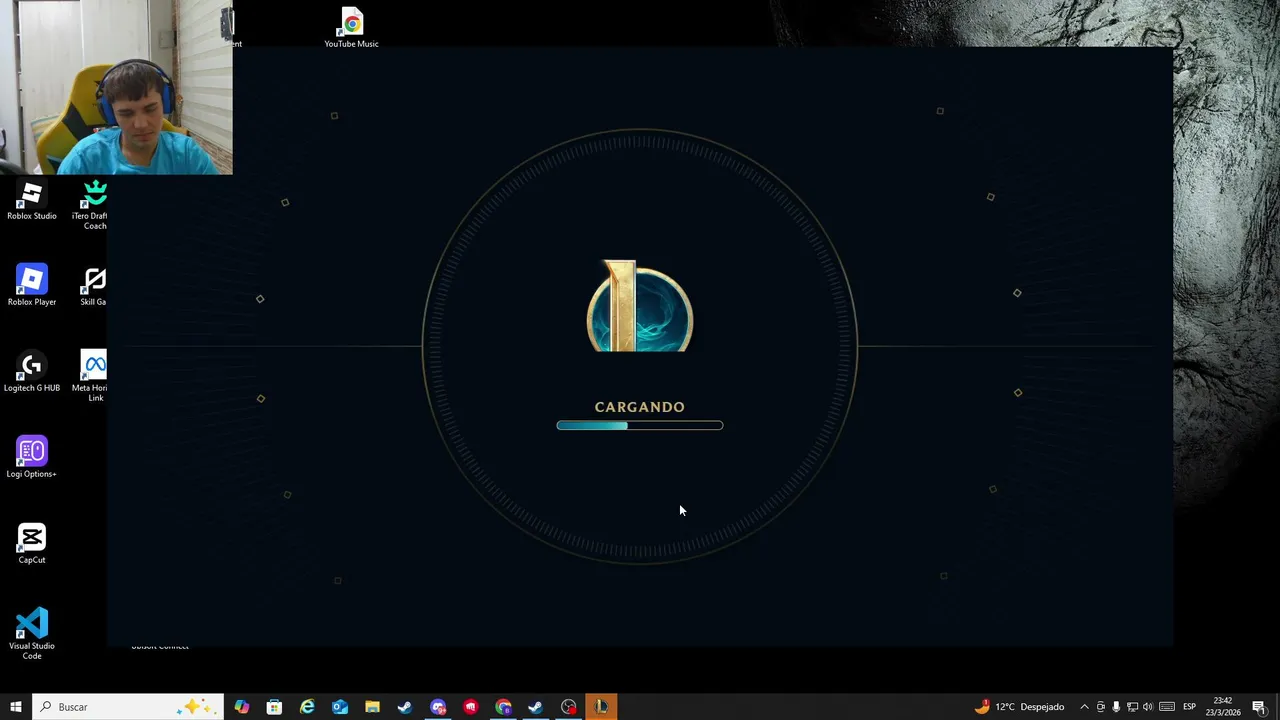
Task: Focus the Buscar taskbar search box
Action: pos(128,707)
